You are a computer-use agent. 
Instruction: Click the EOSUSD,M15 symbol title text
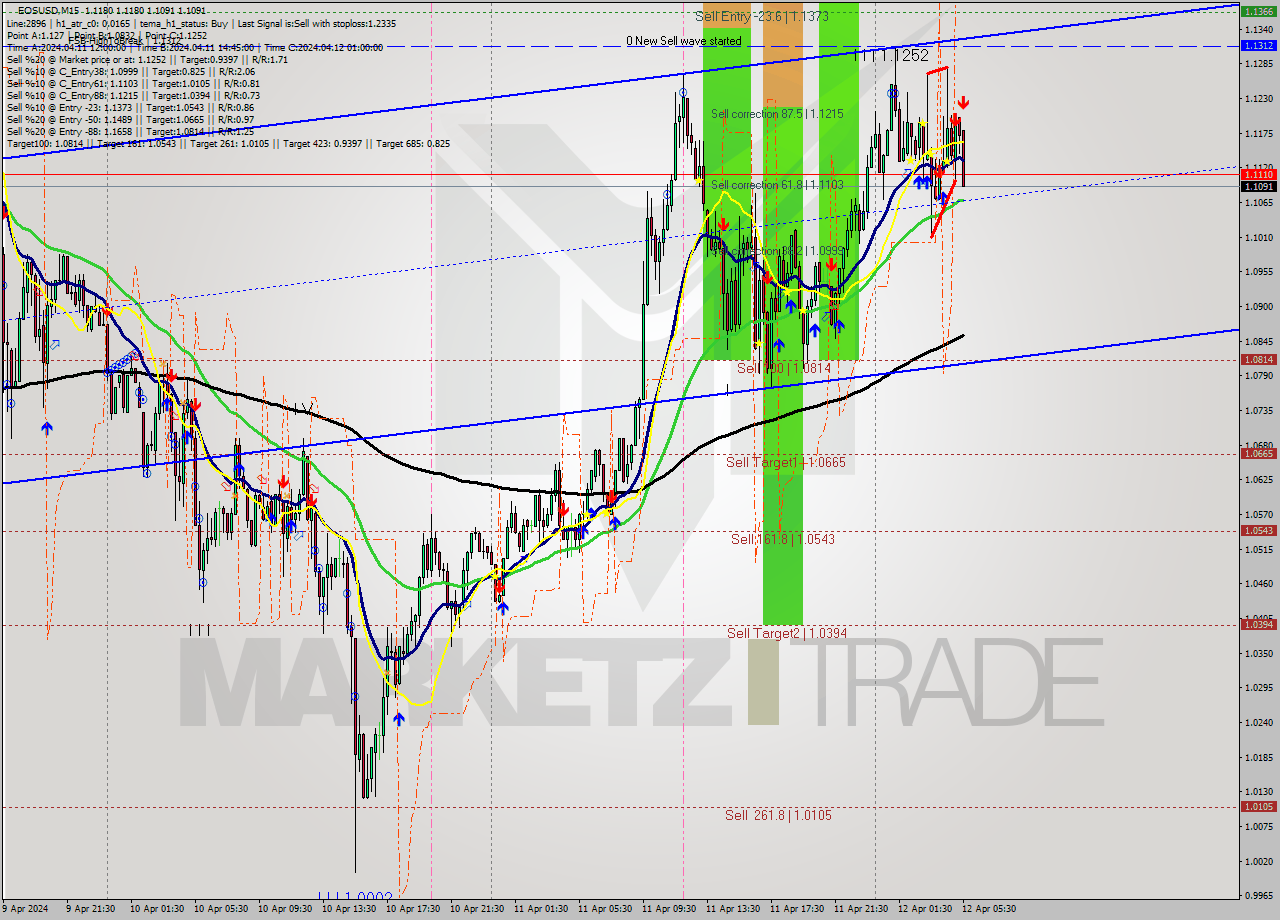[46, 10]
